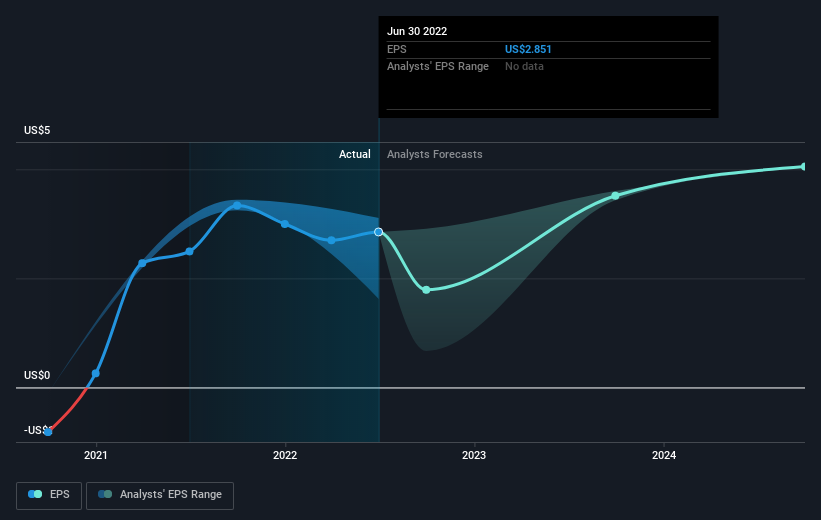Click the EPS data point at 2021

pos(95,373)
